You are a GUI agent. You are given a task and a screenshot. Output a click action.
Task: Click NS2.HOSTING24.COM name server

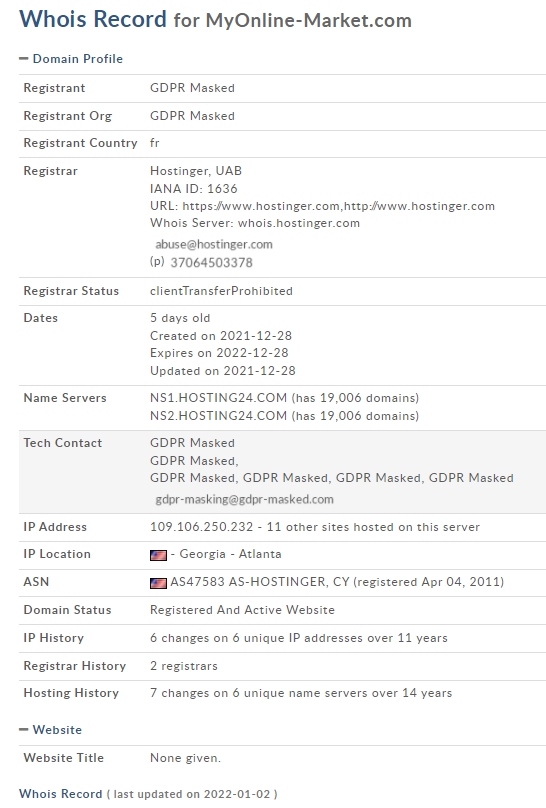[x=218, y=416]
